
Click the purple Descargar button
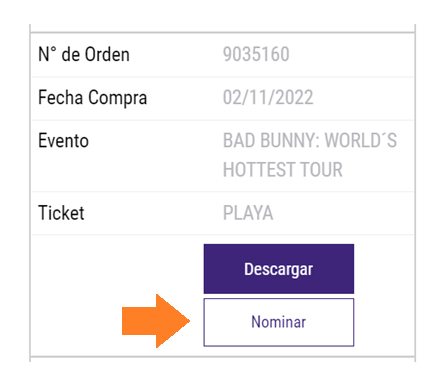point(279,269)
